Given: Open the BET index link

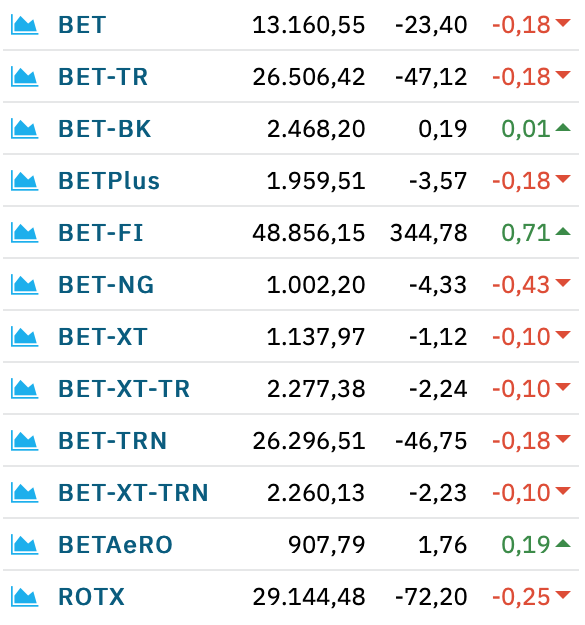Looking at the screenshot, I should 82,25.
